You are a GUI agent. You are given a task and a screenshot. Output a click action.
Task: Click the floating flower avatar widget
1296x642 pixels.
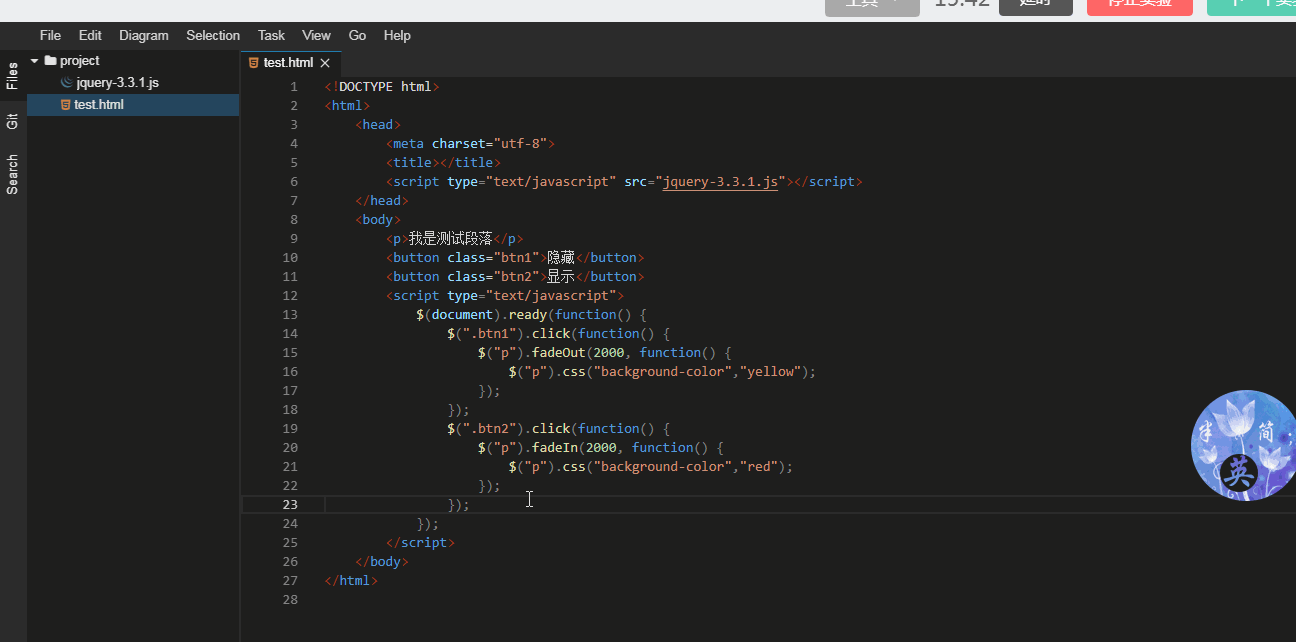tap(1243, 446)
